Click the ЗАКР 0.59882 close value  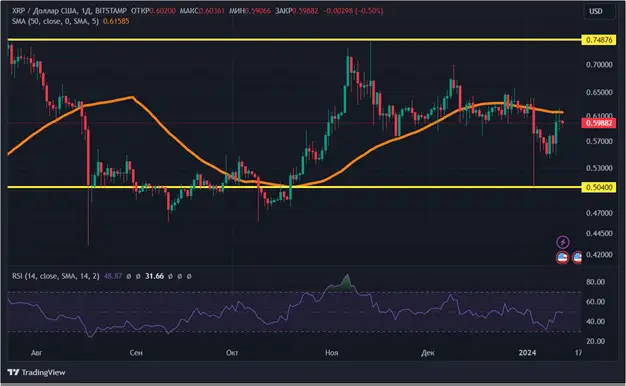[297, 11]
